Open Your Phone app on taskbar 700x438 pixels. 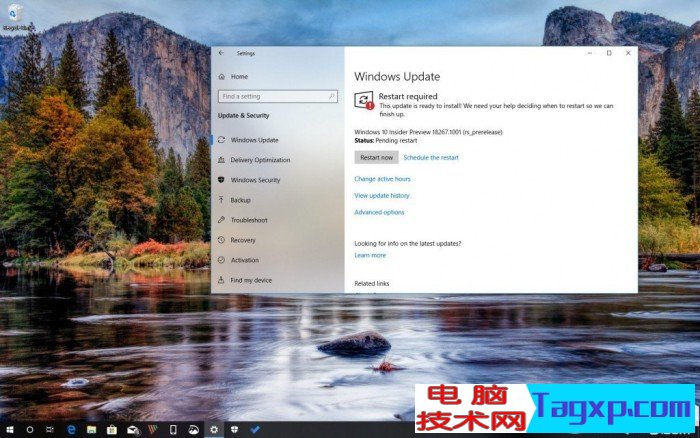point(173,430)
